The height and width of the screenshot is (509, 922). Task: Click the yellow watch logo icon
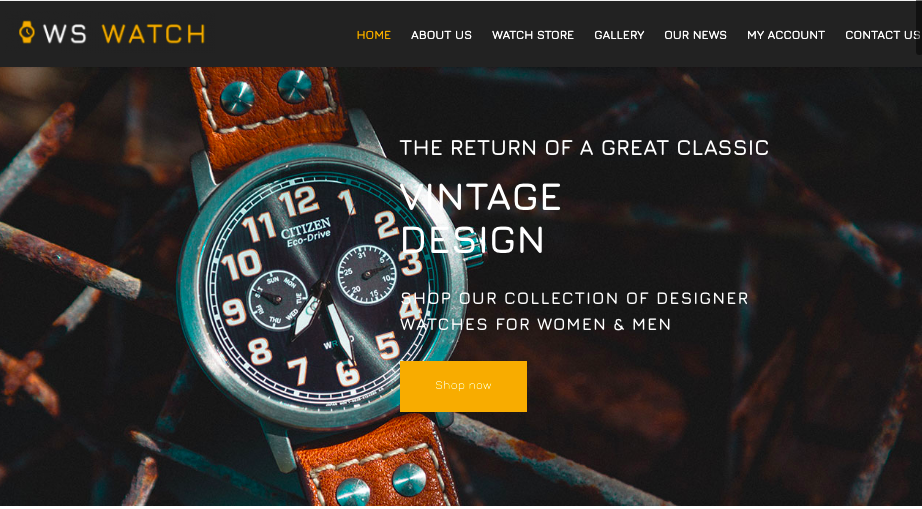[26, 32]
